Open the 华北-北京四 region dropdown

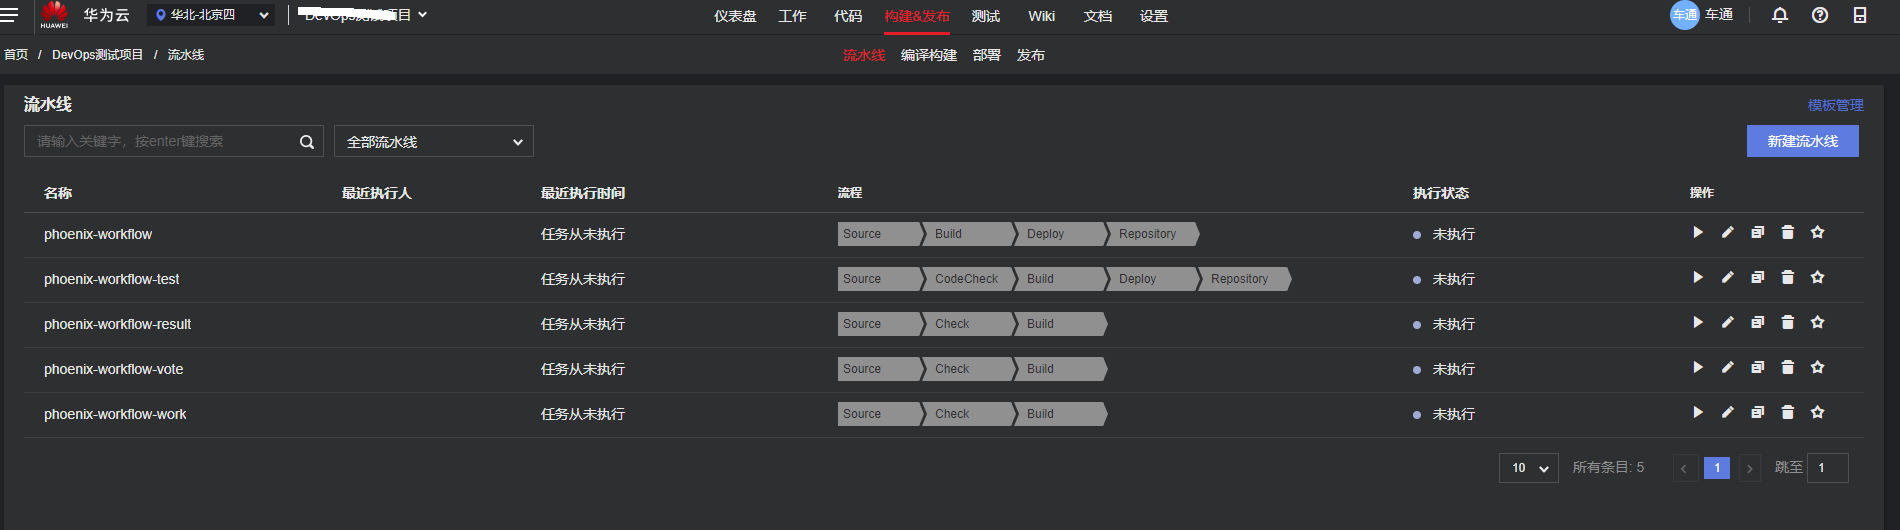[x=211, y=15]
